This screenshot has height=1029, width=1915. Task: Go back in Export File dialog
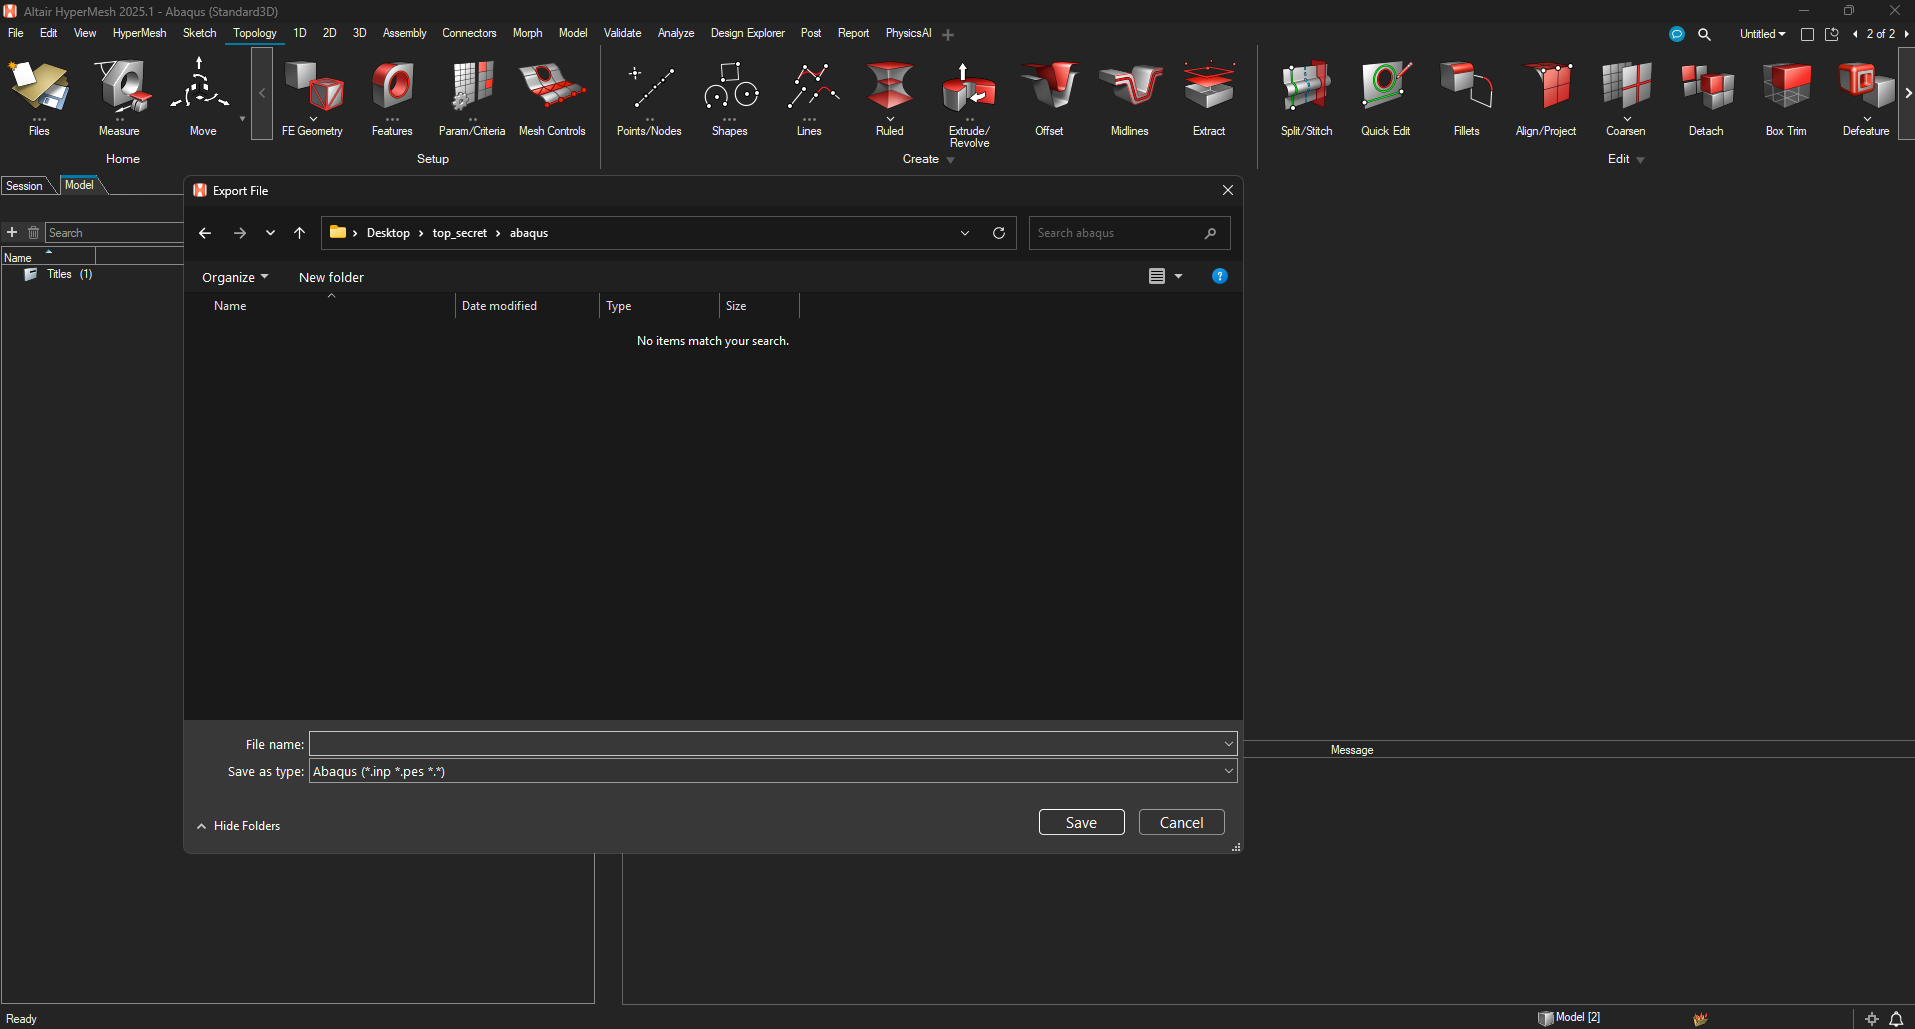205,233
